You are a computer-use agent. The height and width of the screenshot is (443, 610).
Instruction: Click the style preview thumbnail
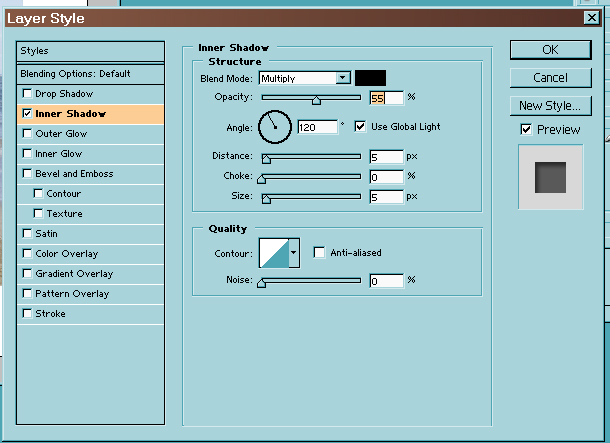pos(549,177)
